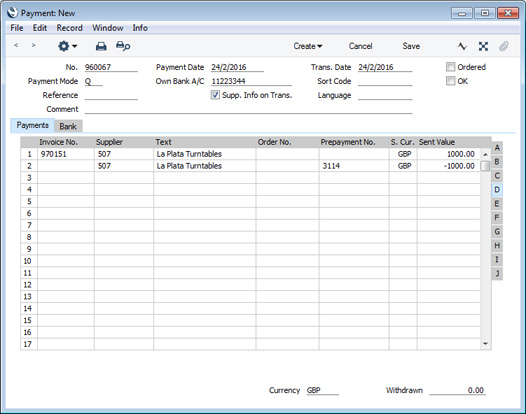Open attachments with the paperclip icon
The height and width of the screenshot is (414, 526).
tap(504, 46)
